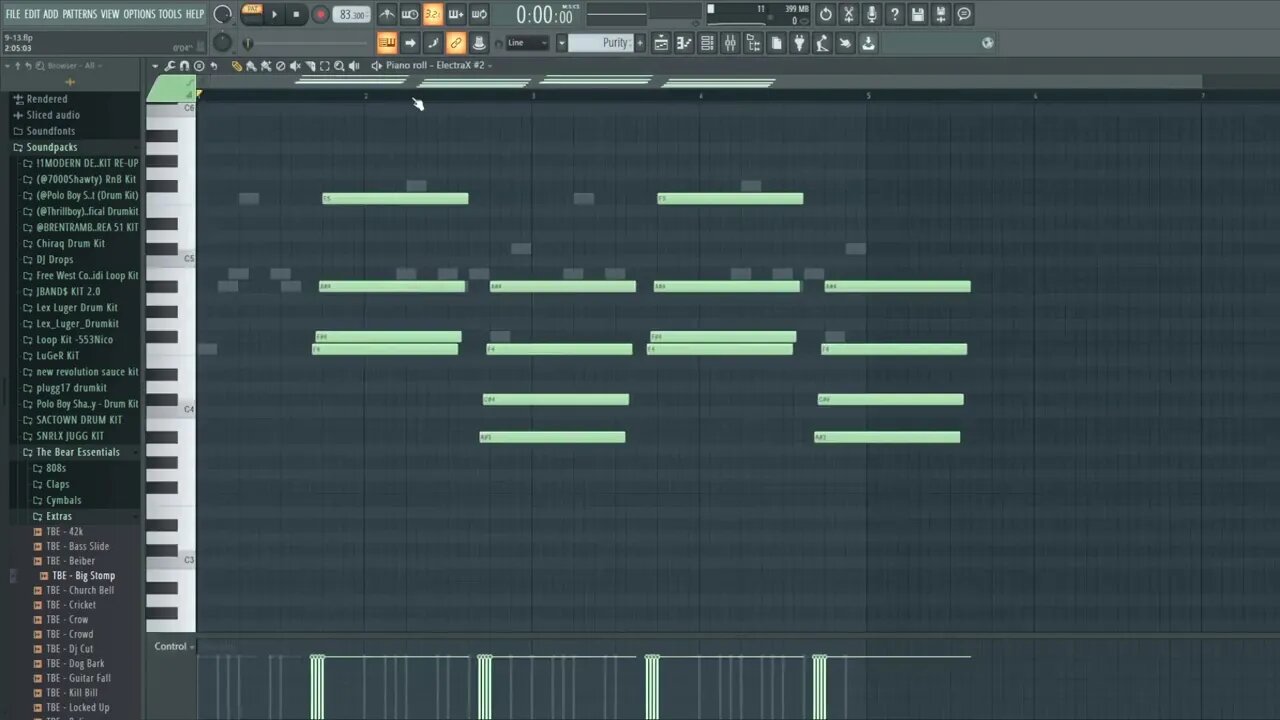Click the save project floppy icon
1280x720 pixels.
pos(918,14)
